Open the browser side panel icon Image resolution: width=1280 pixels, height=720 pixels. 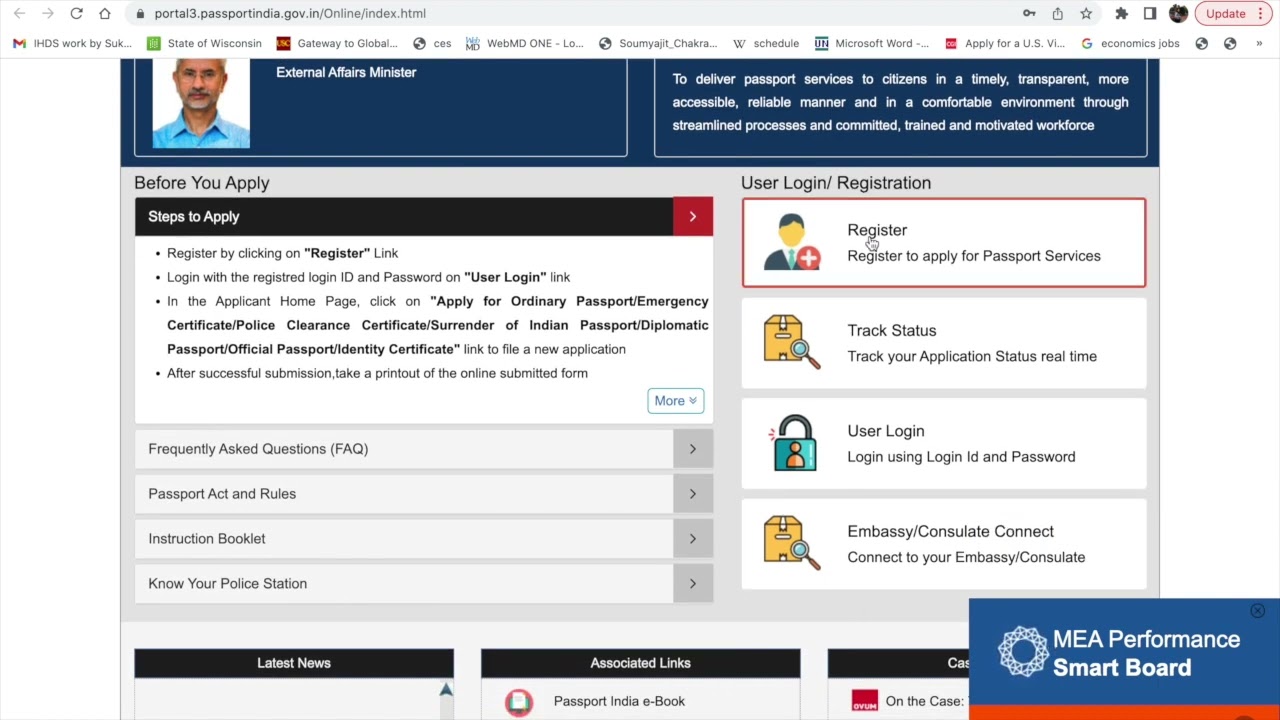click(1149, 13)
